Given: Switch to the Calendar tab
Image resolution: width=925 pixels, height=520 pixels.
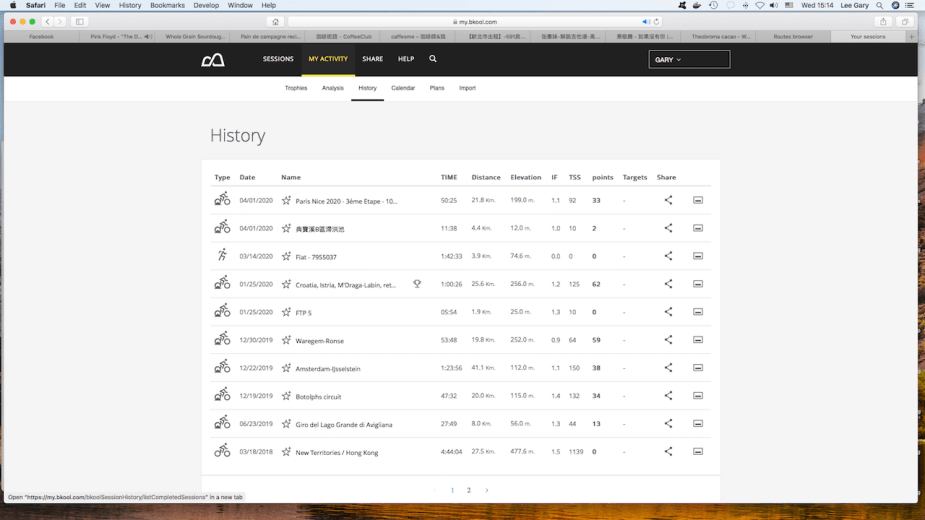Looking at the screenshot, I should click(403, 88).
